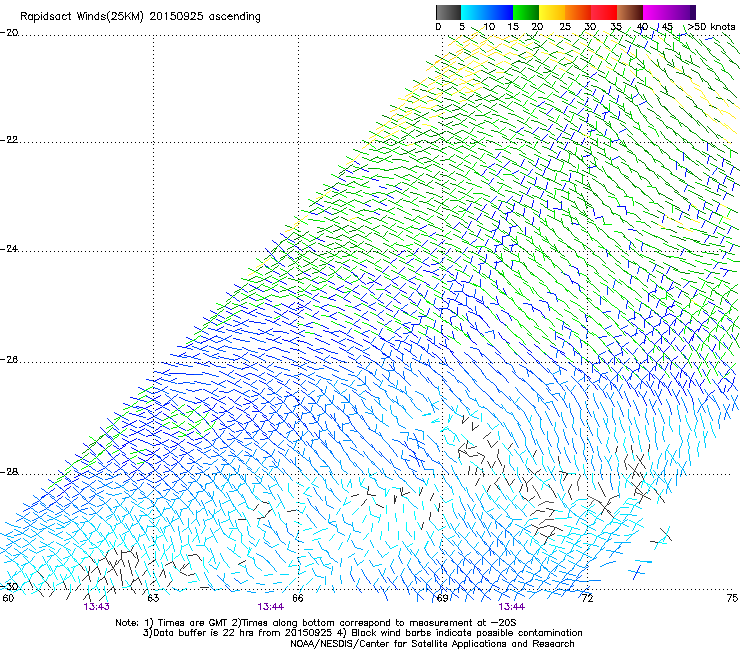Image resolution: width=740 pixels, height=650 pixels.
Task: Click the '13:44' time stamp left of 66
Action: (270, 607)
